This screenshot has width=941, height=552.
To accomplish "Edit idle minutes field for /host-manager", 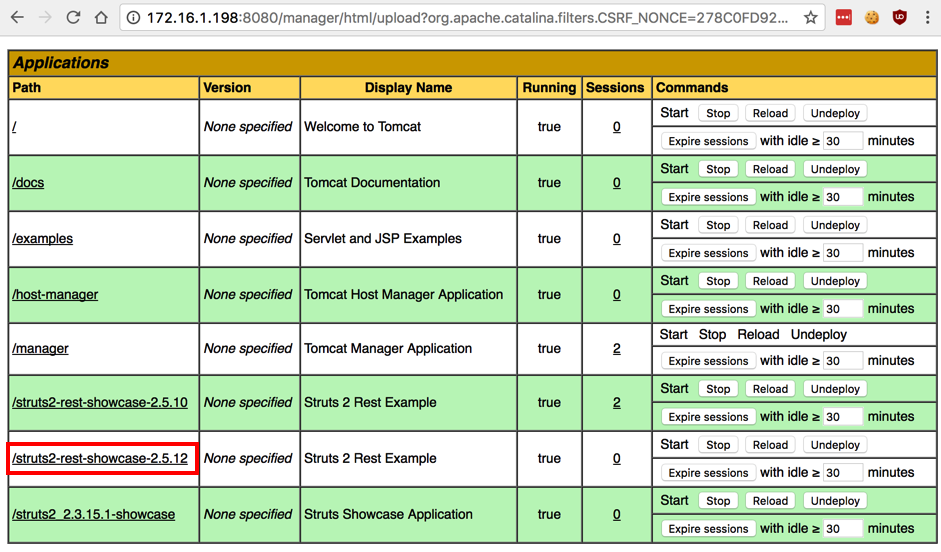I will pos(843,309).
